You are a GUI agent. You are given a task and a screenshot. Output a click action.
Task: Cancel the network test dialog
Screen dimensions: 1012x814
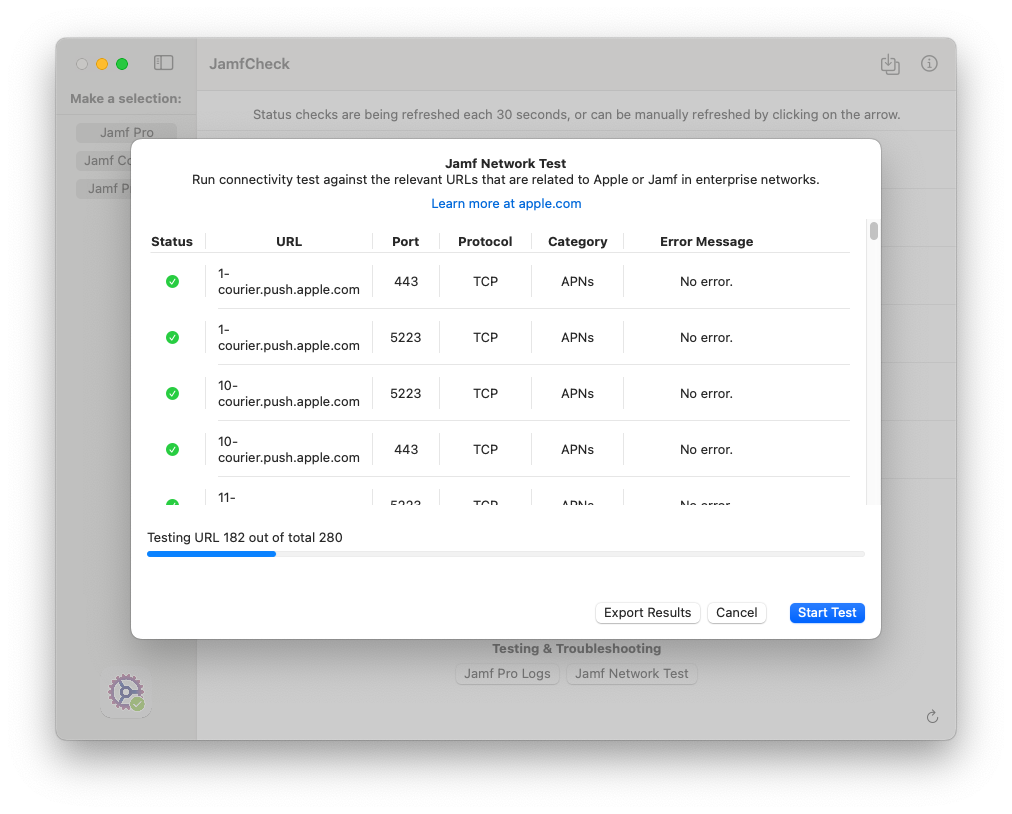(736, 613)
